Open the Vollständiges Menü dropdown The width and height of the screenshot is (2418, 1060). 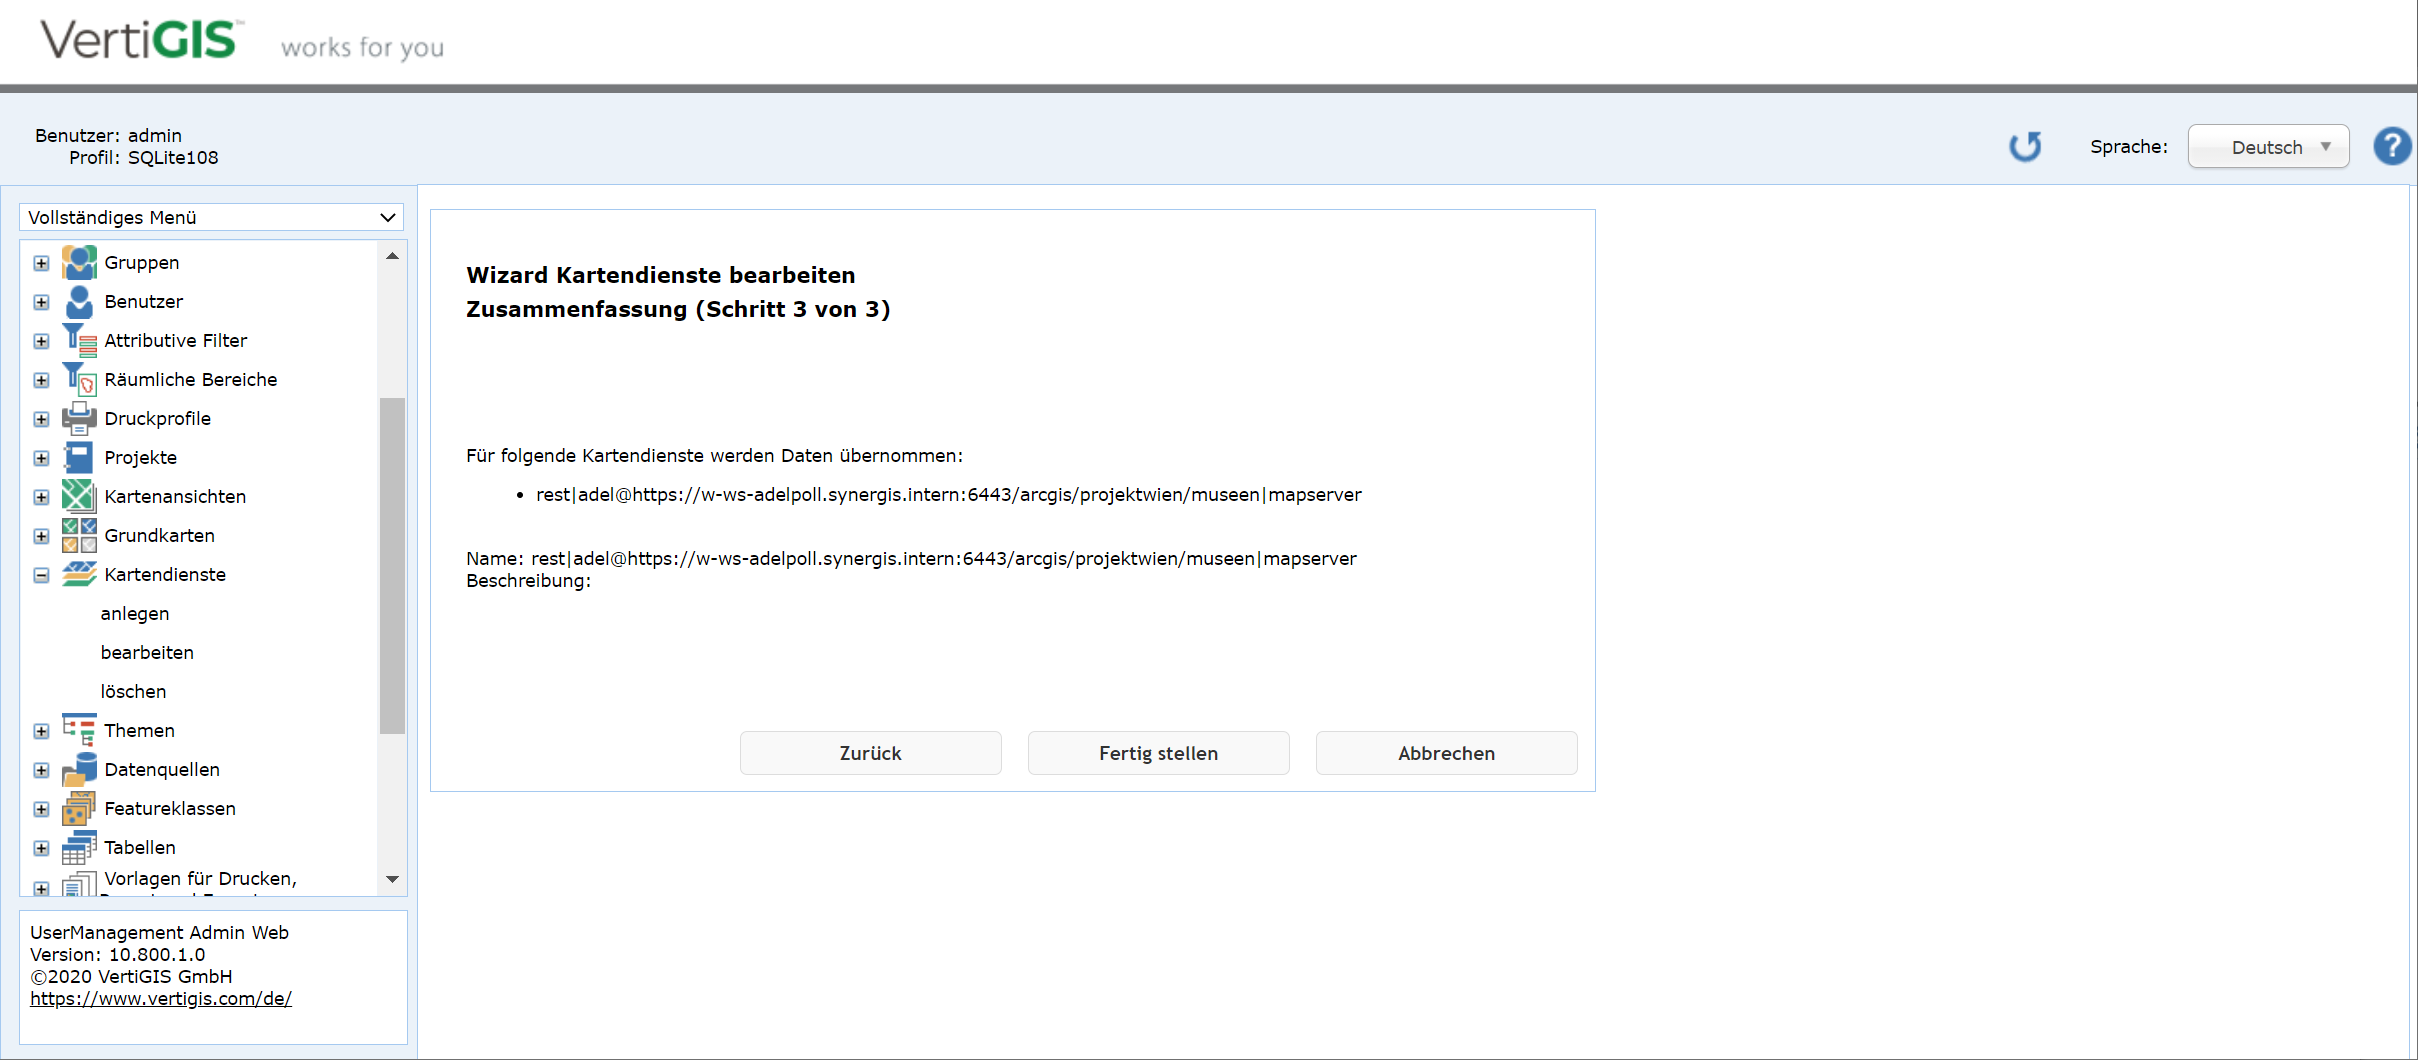pyautogui.click(x=211, y=217)
